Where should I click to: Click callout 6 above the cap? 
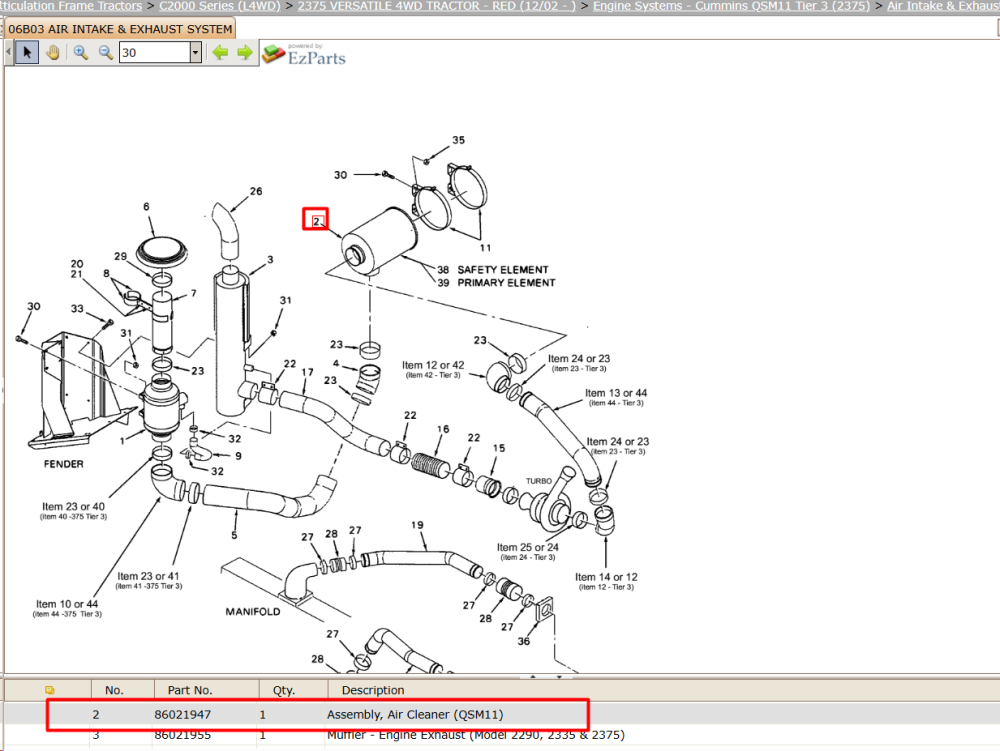click(x=146, y=207)
